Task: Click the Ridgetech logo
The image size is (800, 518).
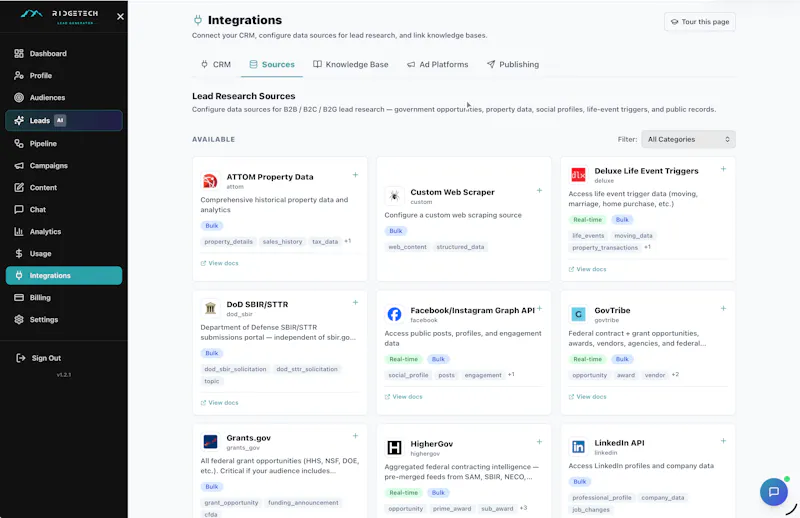Action: pos(60,16)
